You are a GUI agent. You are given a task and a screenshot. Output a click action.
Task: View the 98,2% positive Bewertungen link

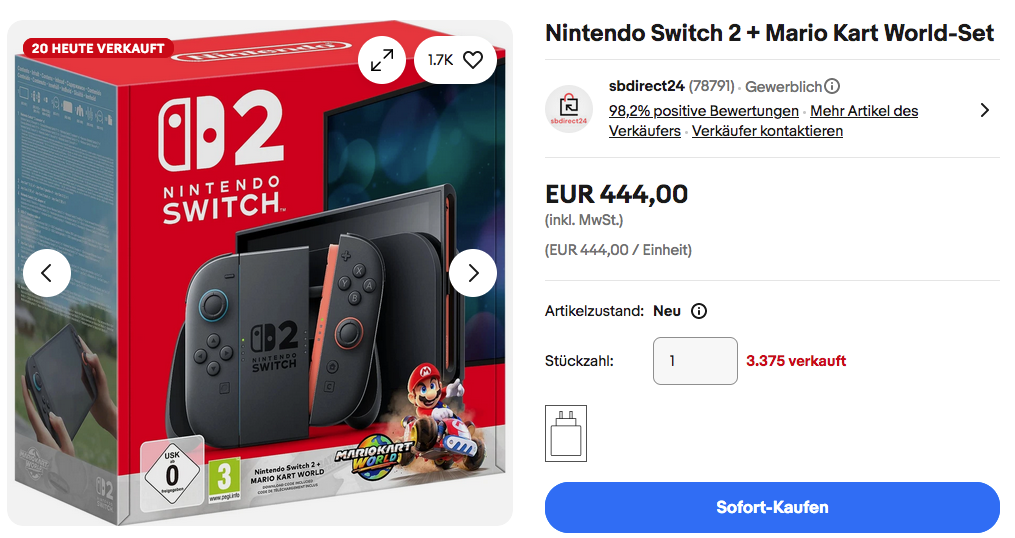(x=703, y=111)
